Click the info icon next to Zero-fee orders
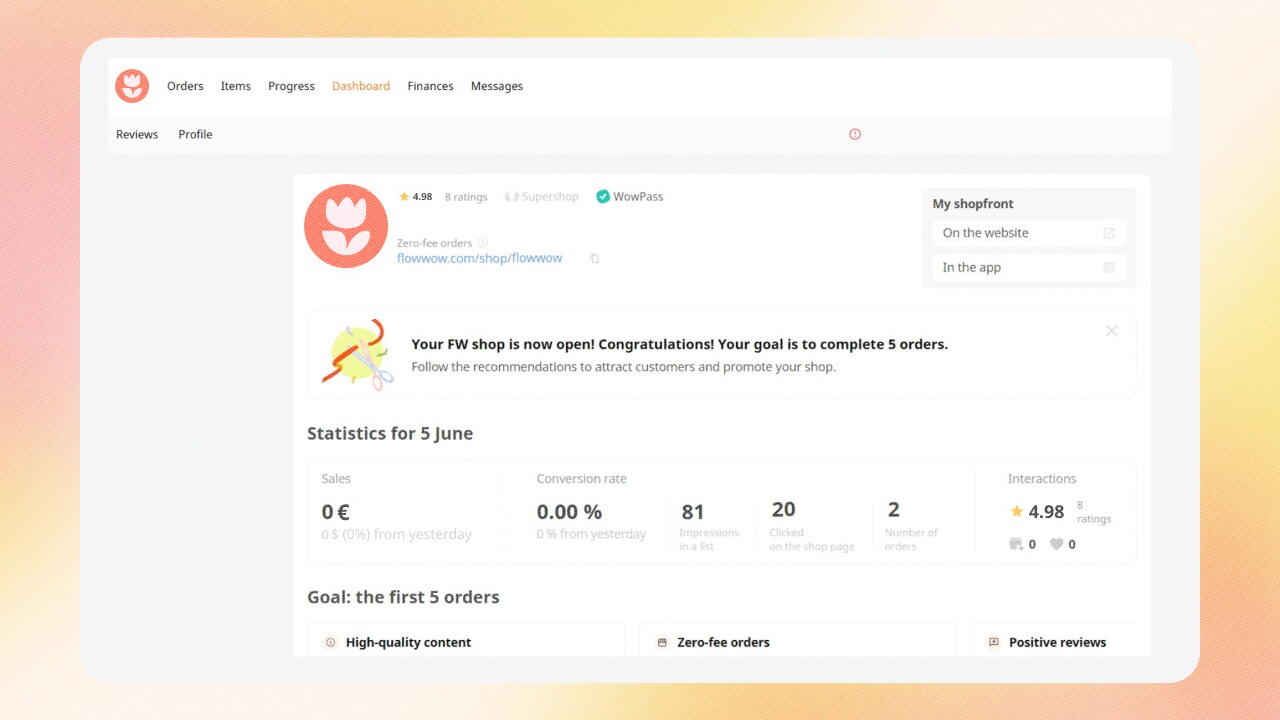 [483, 243]
